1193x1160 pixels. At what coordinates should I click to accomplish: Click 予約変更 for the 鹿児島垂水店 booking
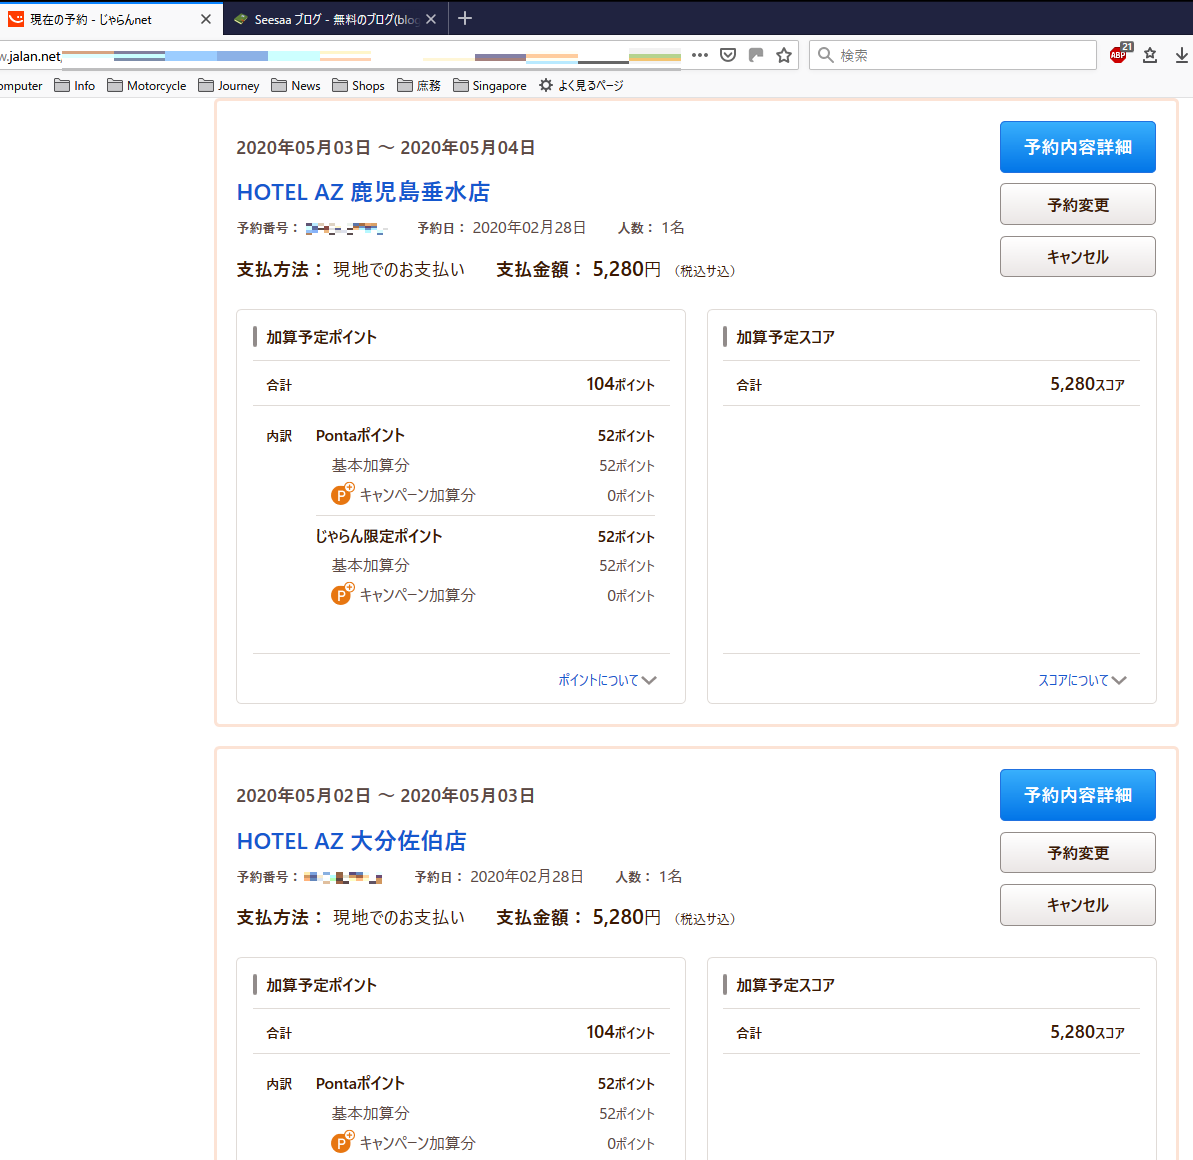(1077, 204)
